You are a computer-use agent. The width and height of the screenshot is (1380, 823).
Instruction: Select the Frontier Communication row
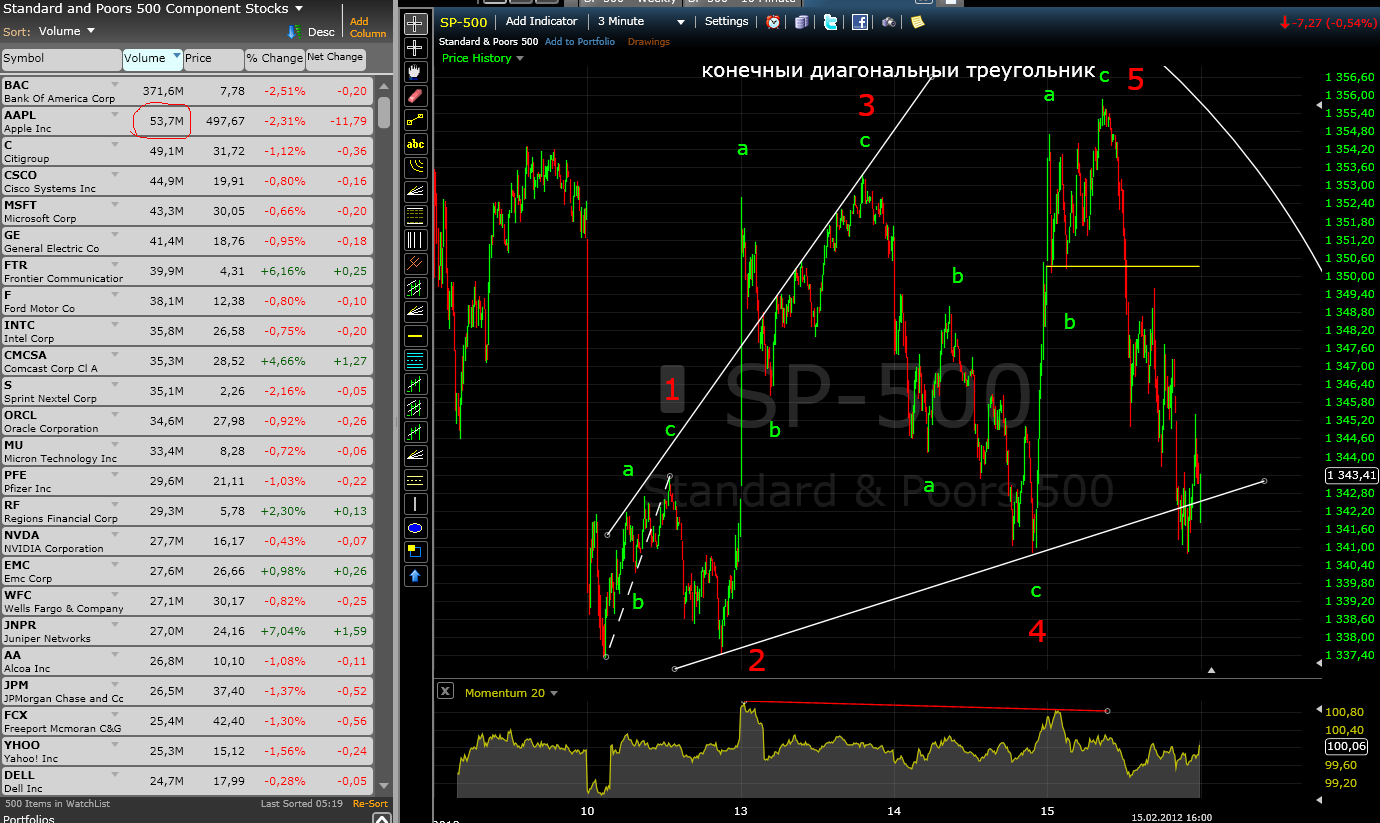point(187,272)
